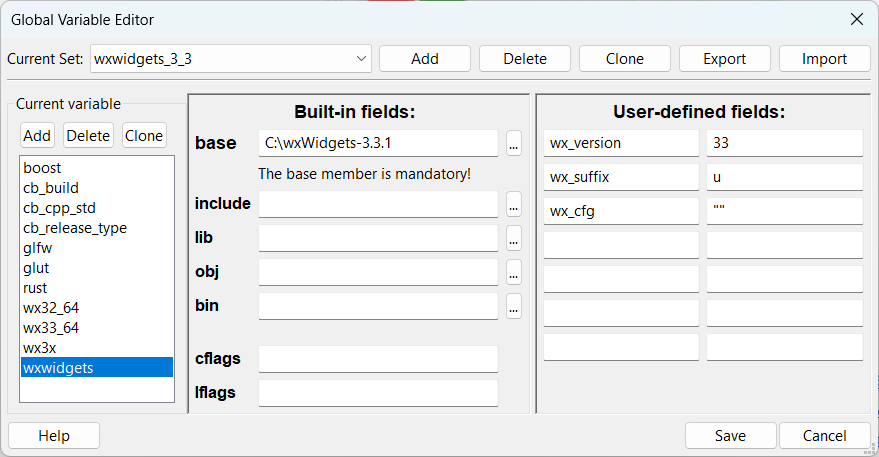Click the Add set button
The height and width of the screenshot is (457, 879).
click(x=425, y=59)
